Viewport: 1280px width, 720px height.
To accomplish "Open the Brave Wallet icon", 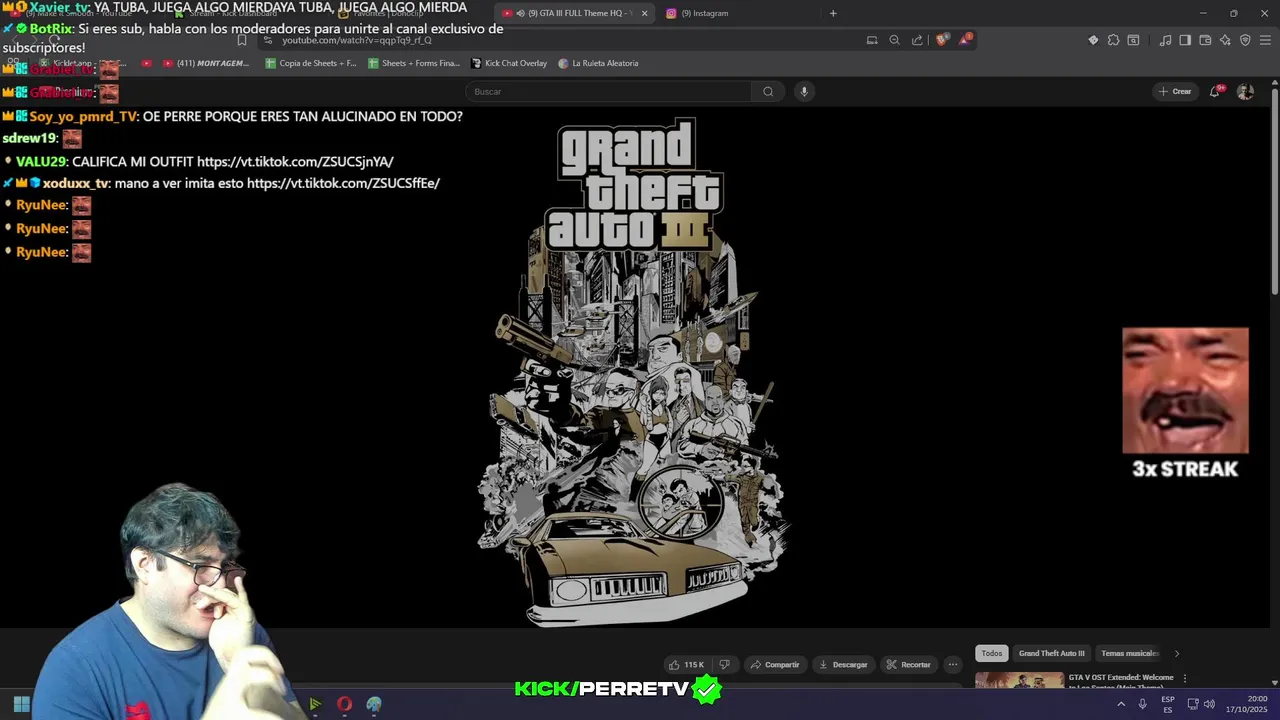I will [x=1205, y=40].
